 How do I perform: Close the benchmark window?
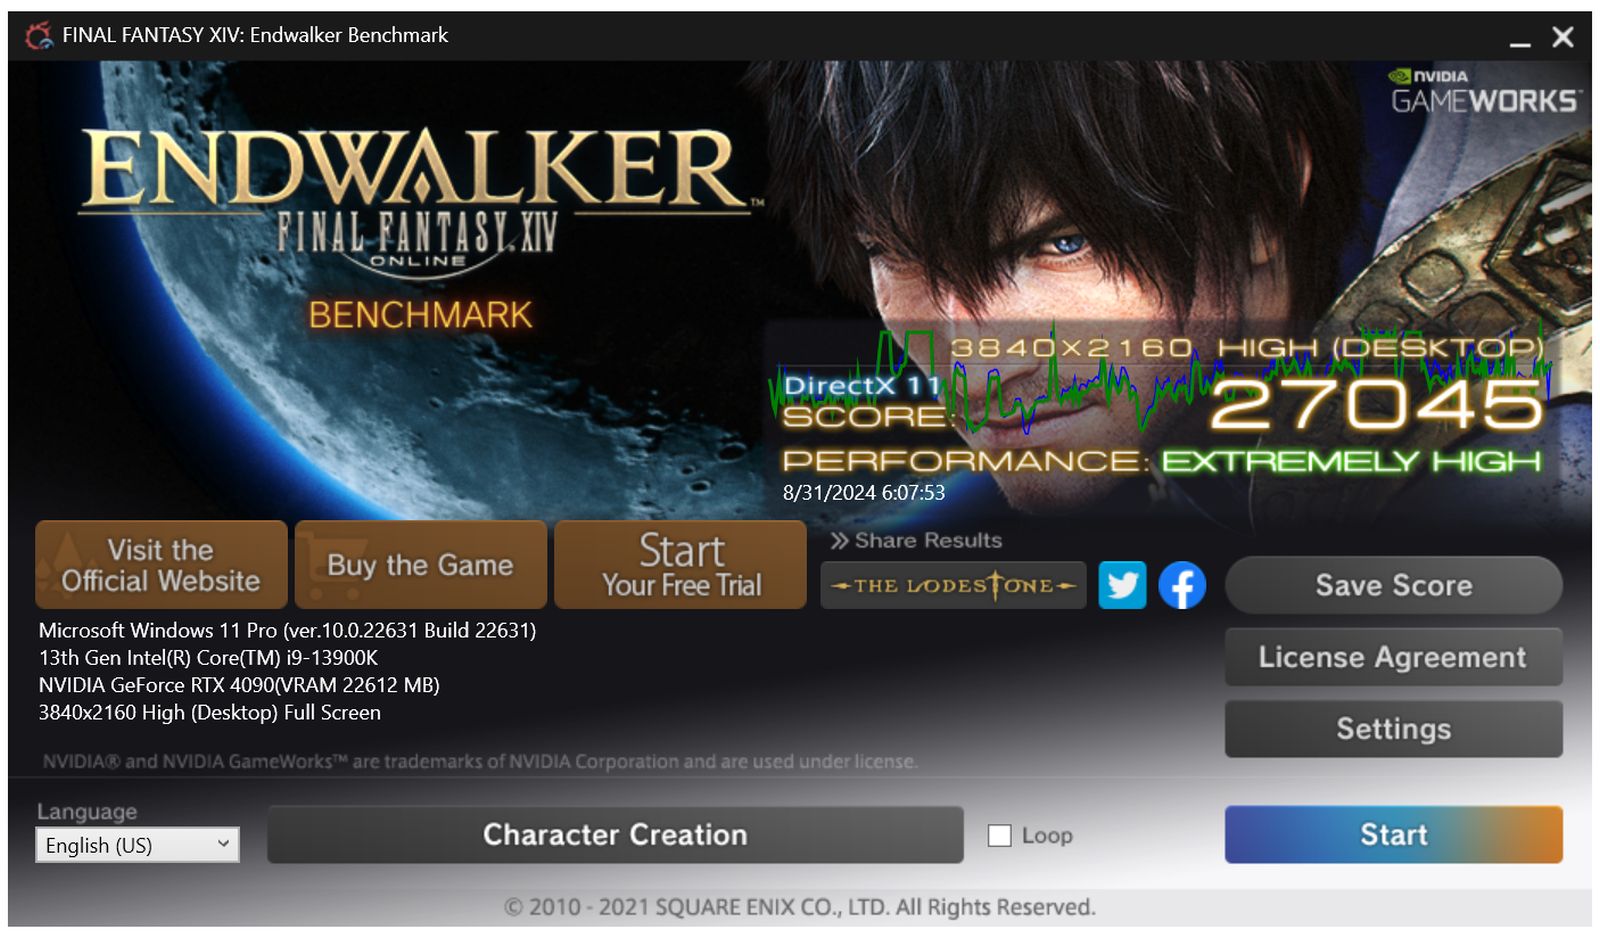[x=1563, y=37]
